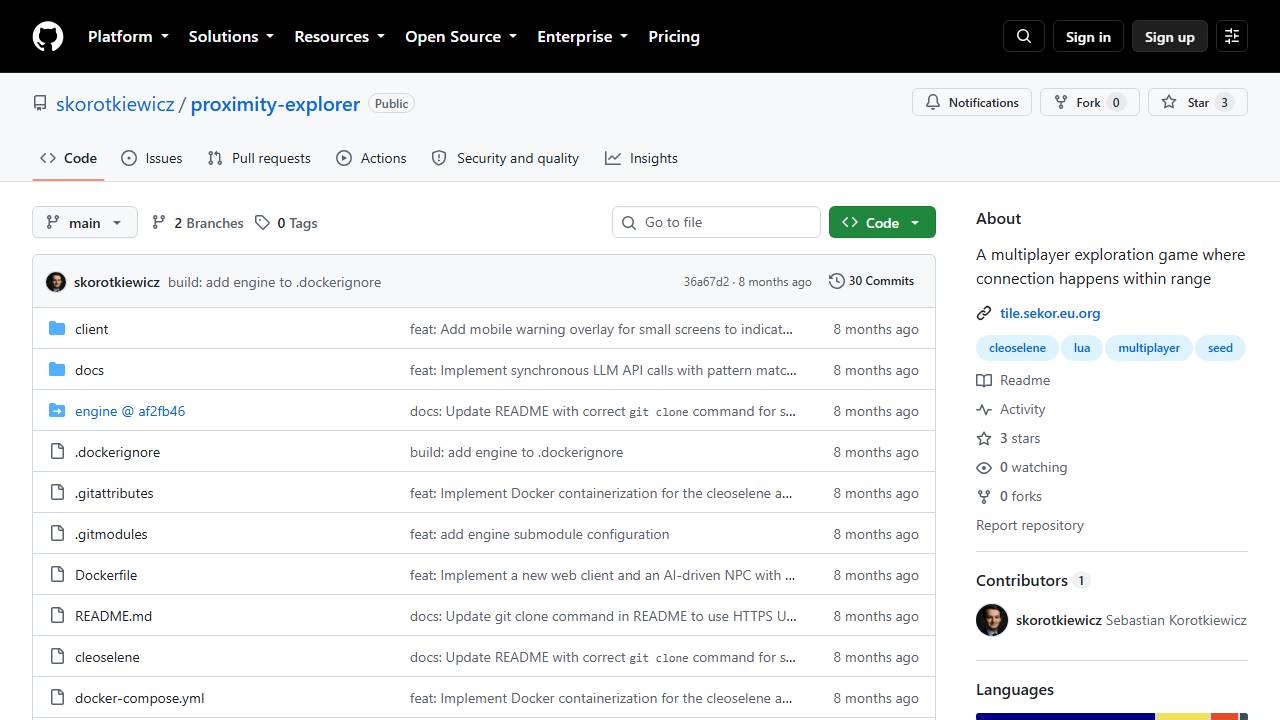
Task: Star the proximity-explorer repository
Action: 1198,102
